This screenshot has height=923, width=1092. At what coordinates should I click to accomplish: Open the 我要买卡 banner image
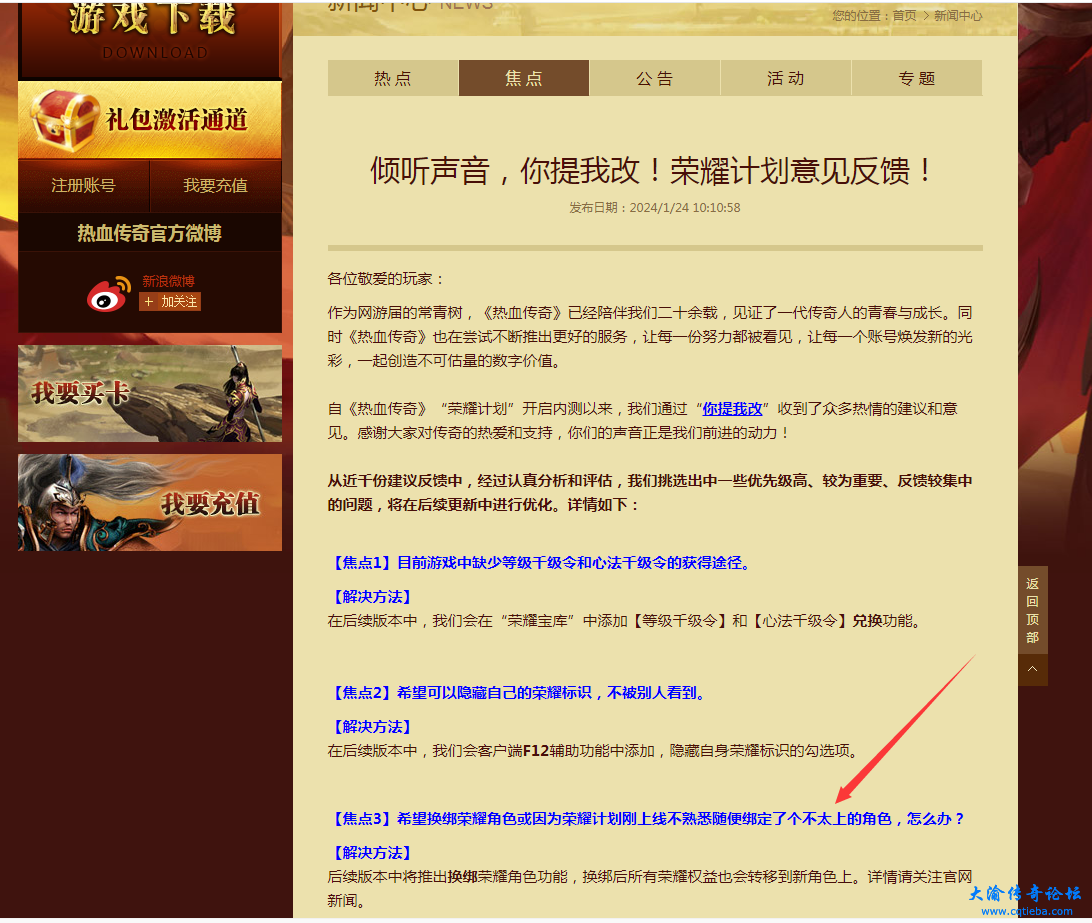[150, 394]
